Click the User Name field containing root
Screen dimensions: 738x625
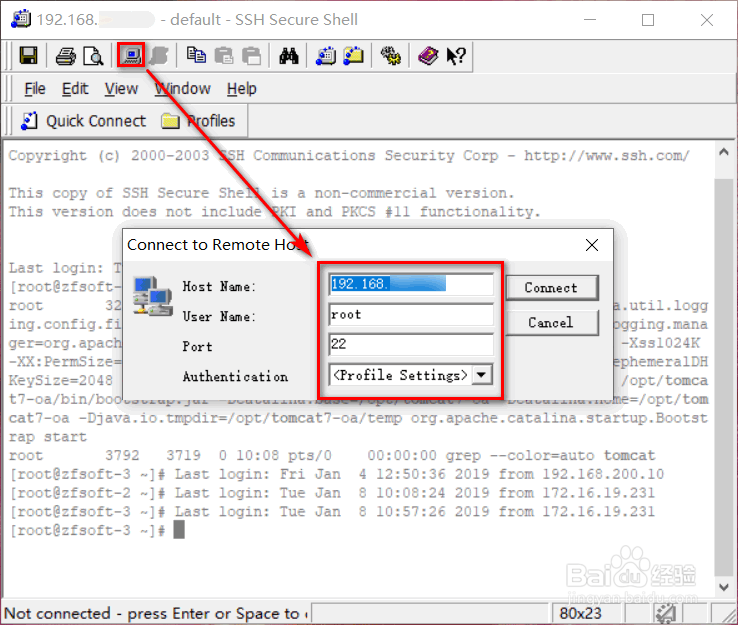(x=411, y=314)
